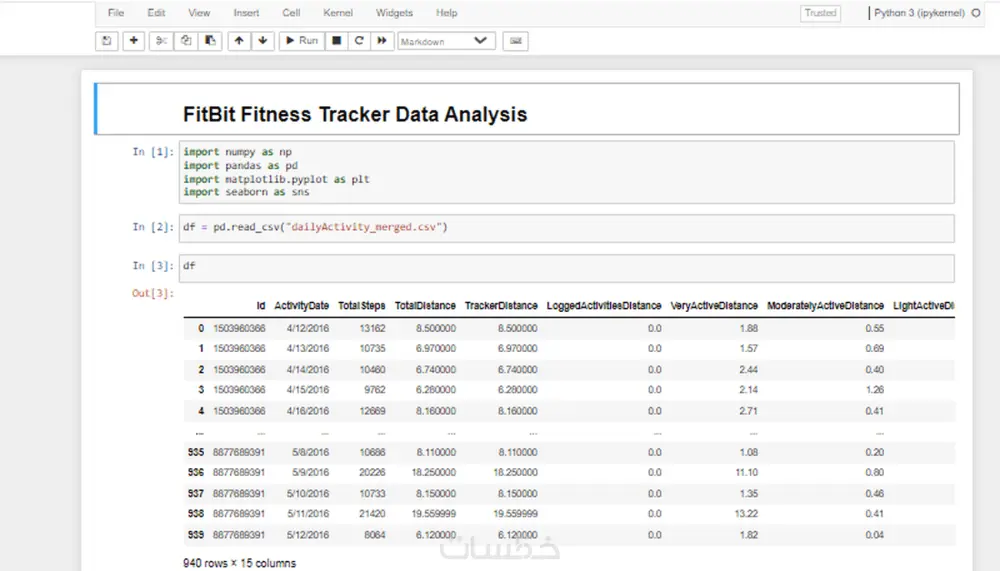Image resolution: width=1000 pixels, height=571 pixels.
Task: Click the 4/13/2016 date cell
Action: (x=308, y=348)
